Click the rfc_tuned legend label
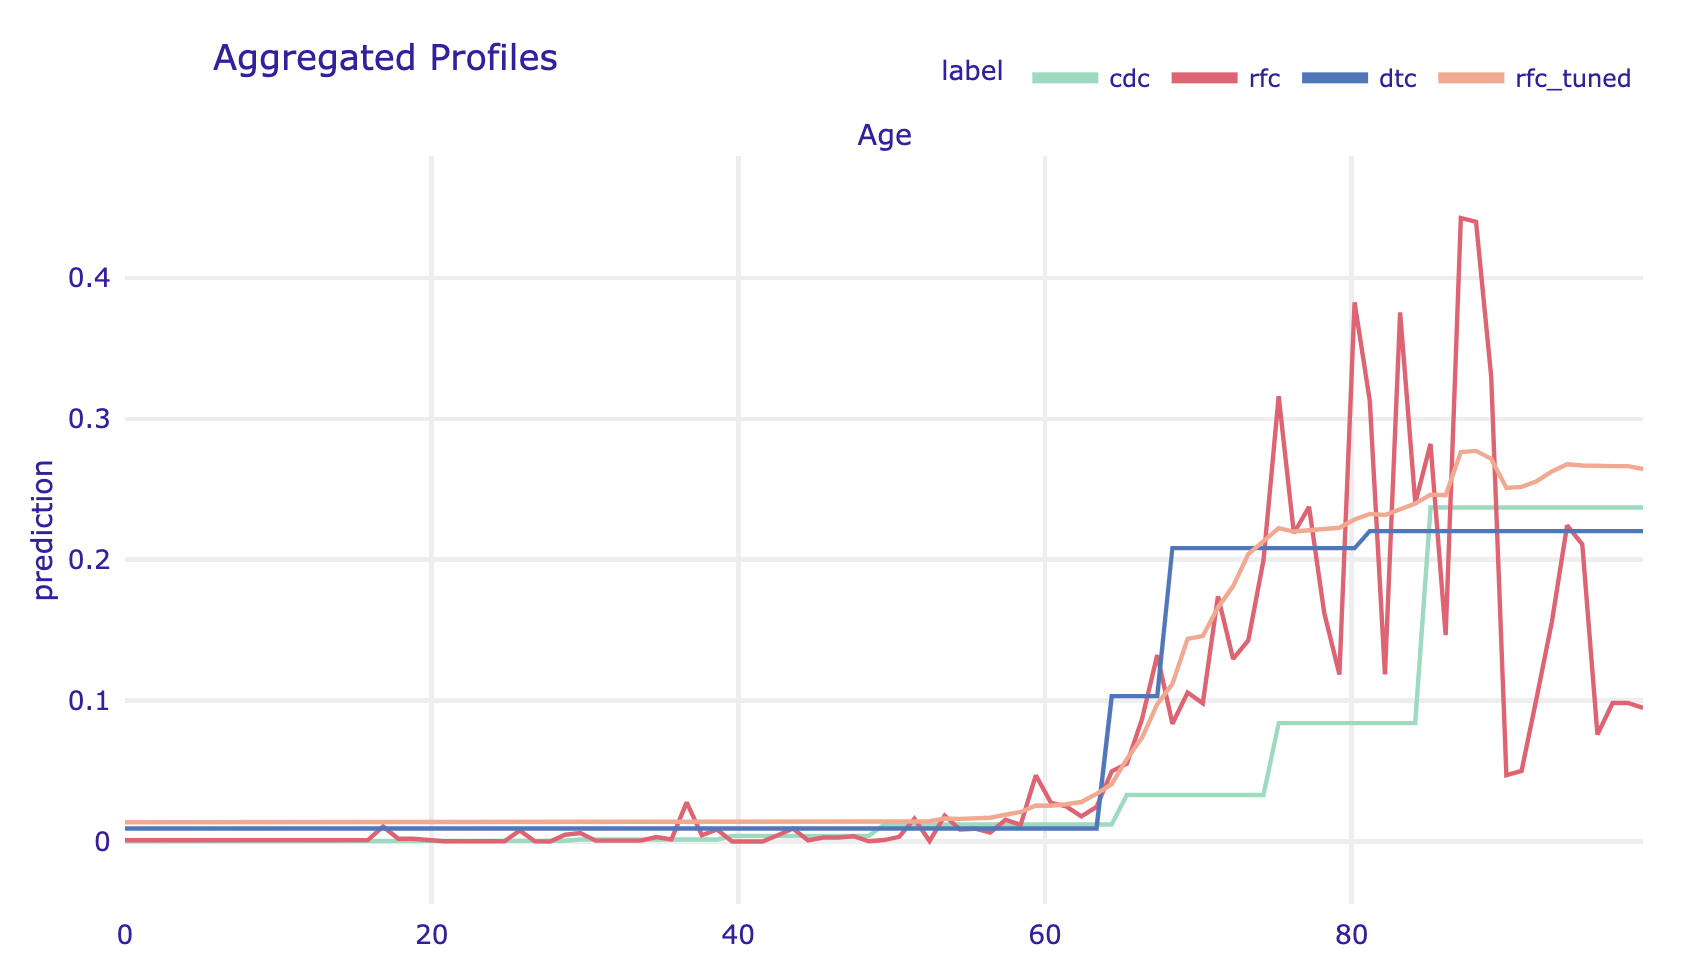 point(1573,79)
